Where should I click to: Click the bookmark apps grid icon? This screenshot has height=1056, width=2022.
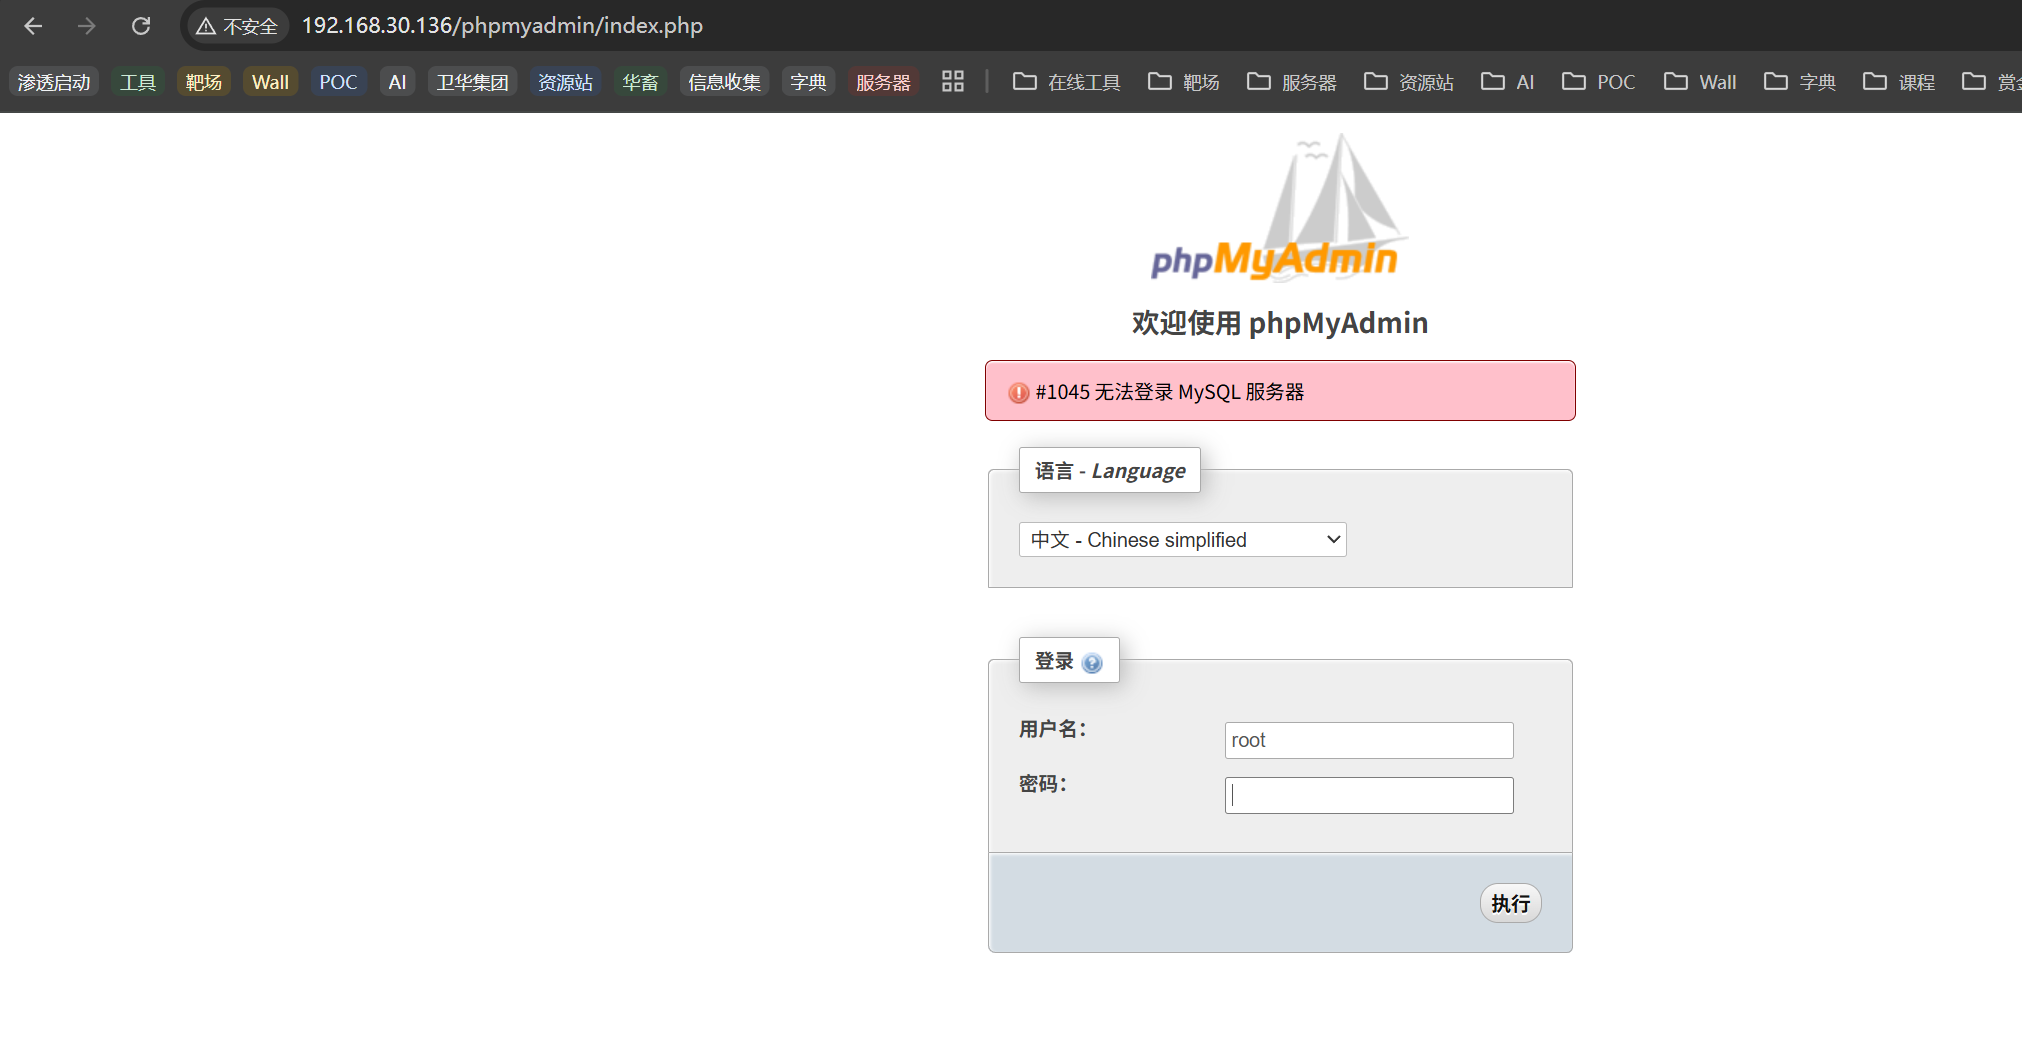point(952,82)
